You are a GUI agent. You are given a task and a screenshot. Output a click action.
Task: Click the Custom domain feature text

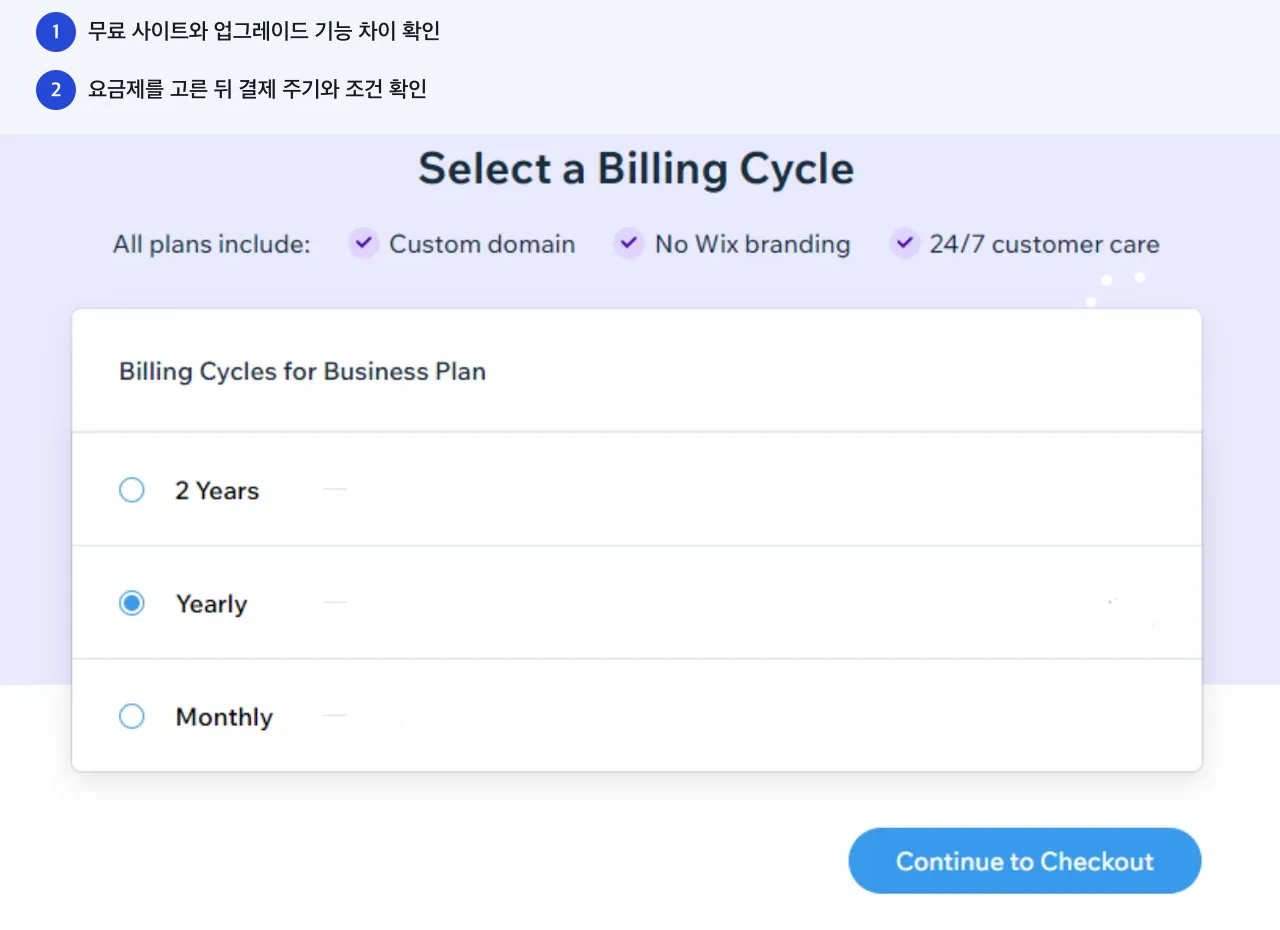tap(482, 244)
